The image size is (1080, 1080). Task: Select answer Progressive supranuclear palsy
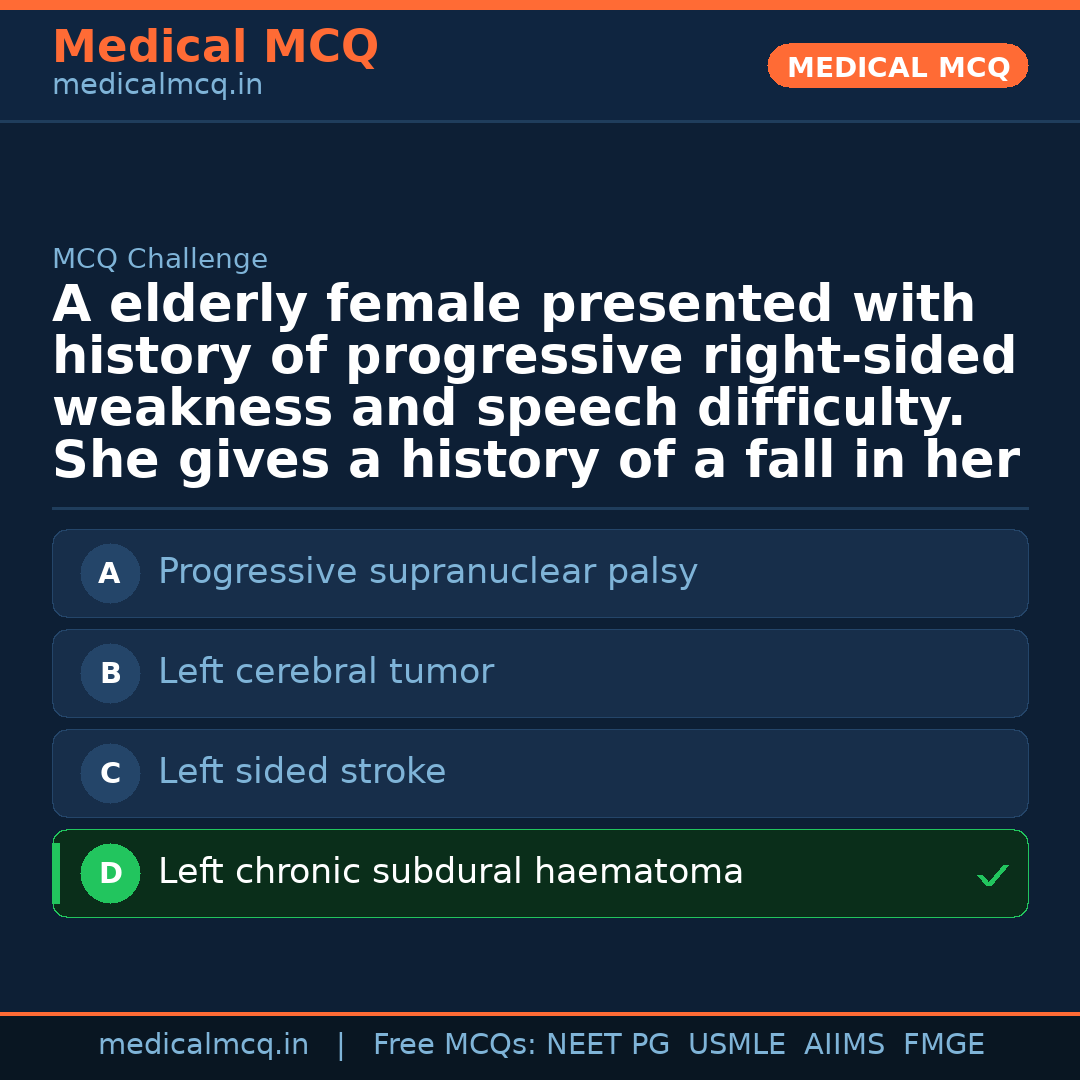click(x=428, y=572)
